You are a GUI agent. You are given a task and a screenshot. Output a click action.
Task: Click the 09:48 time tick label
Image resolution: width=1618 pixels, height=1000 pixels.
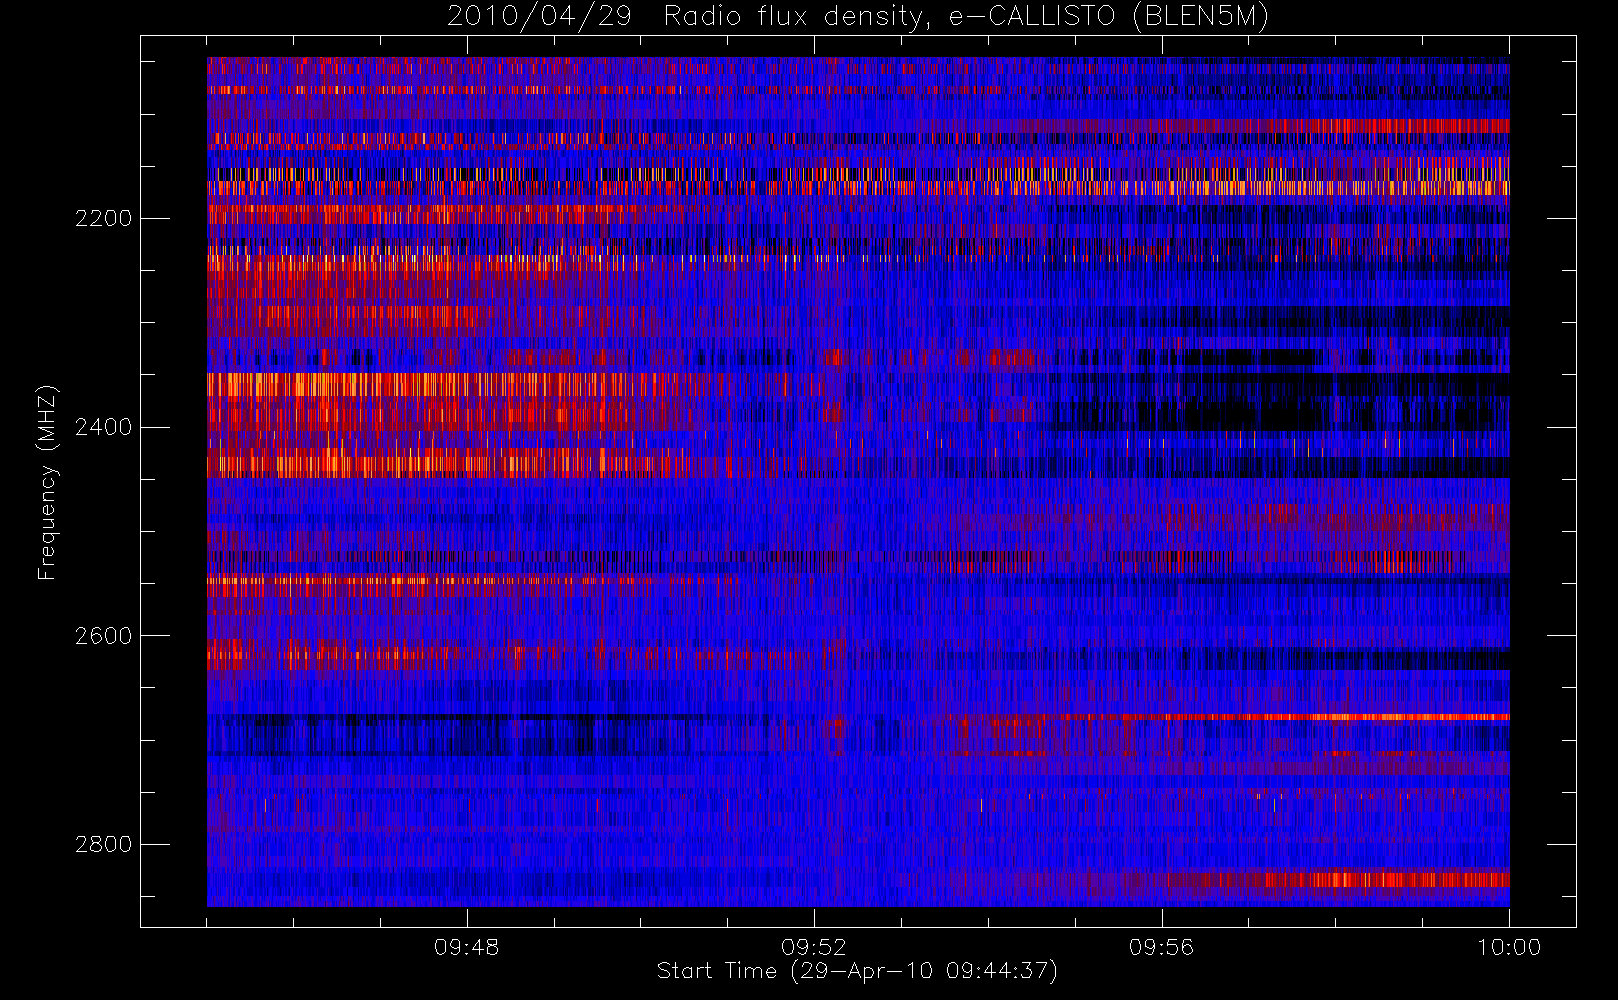[x=466, y=947]
